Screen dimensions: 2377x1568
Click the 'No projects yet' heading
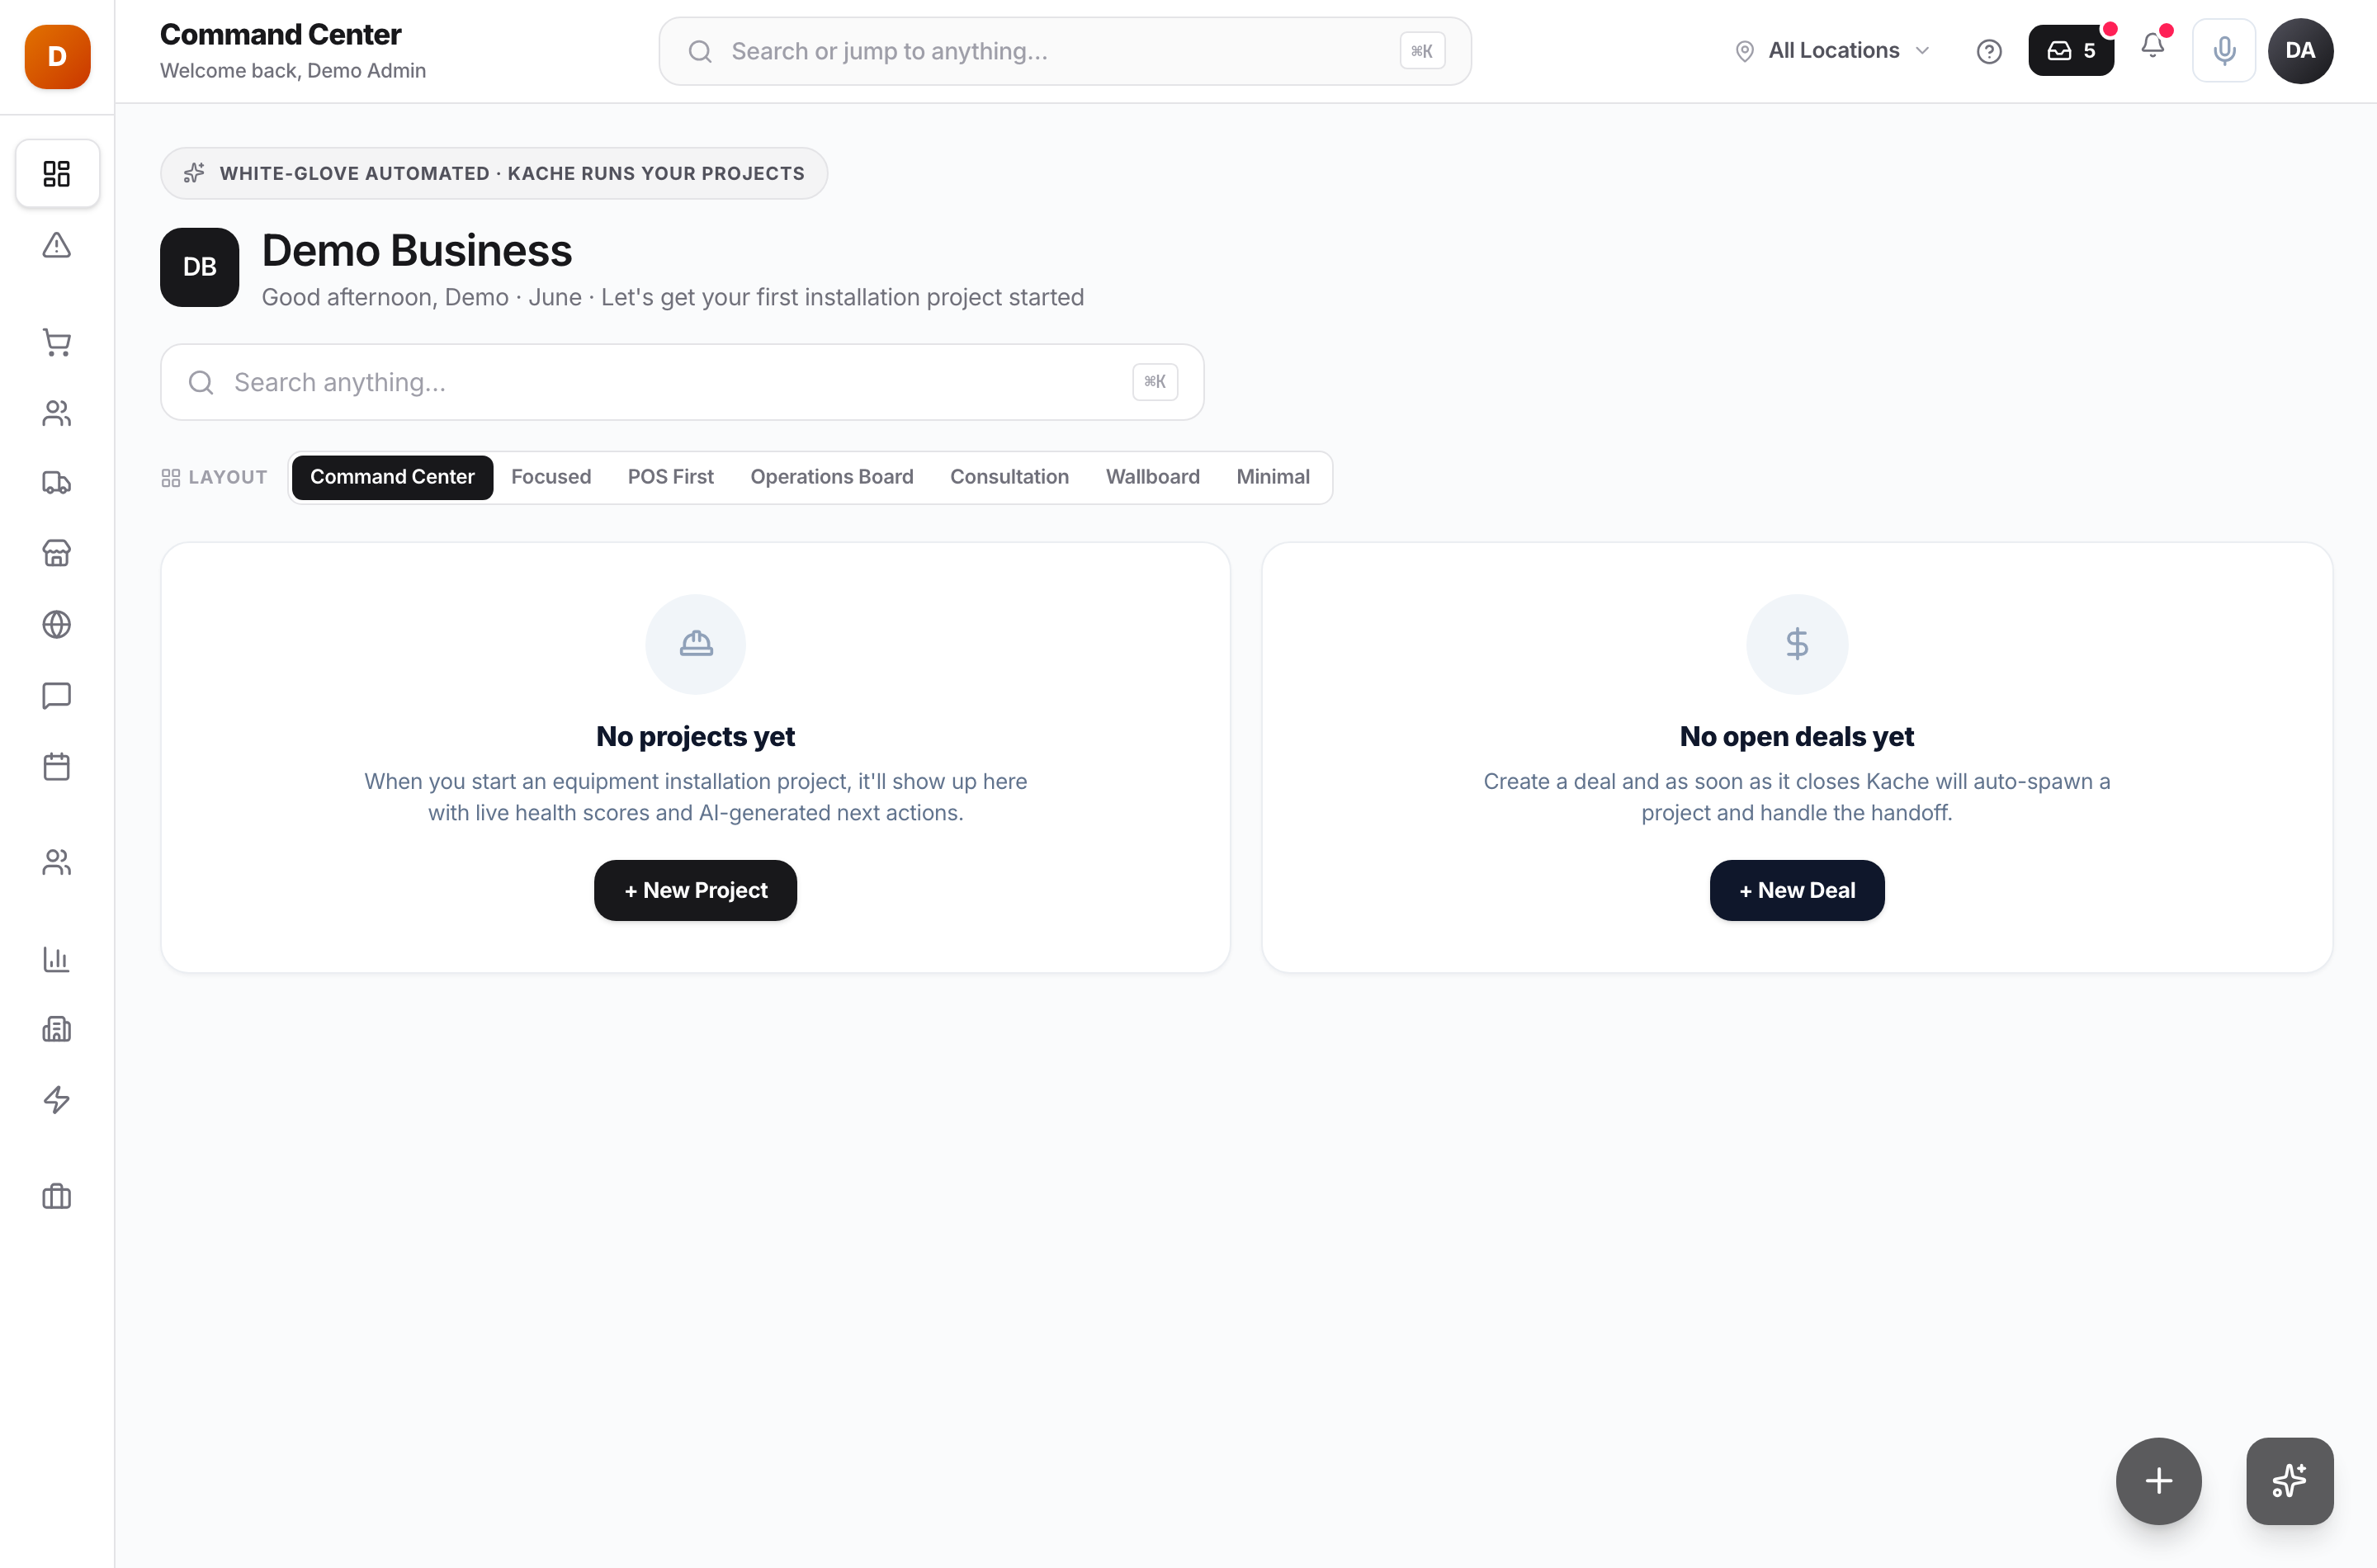pyautogui.click(x=695, y=736)
